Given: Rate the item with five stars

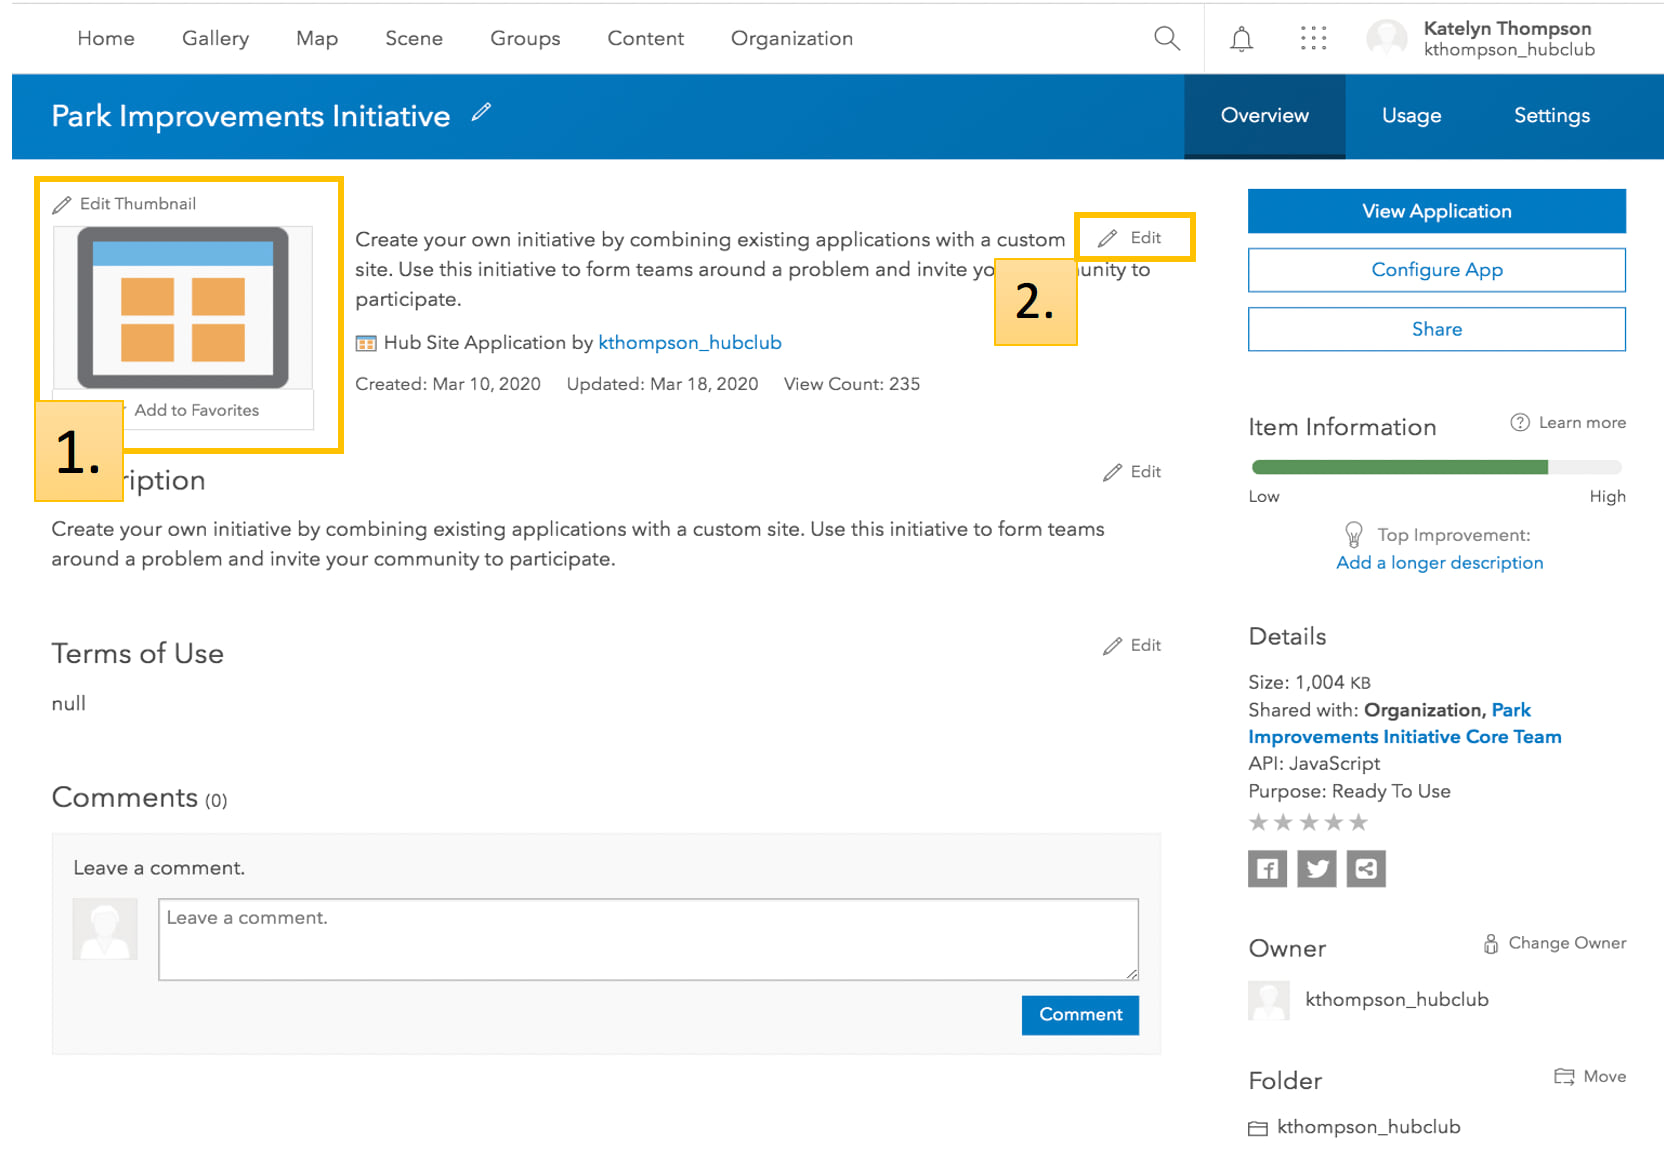Looking at the screenshot, I should pyautogui.click(x=1358, y=822).
